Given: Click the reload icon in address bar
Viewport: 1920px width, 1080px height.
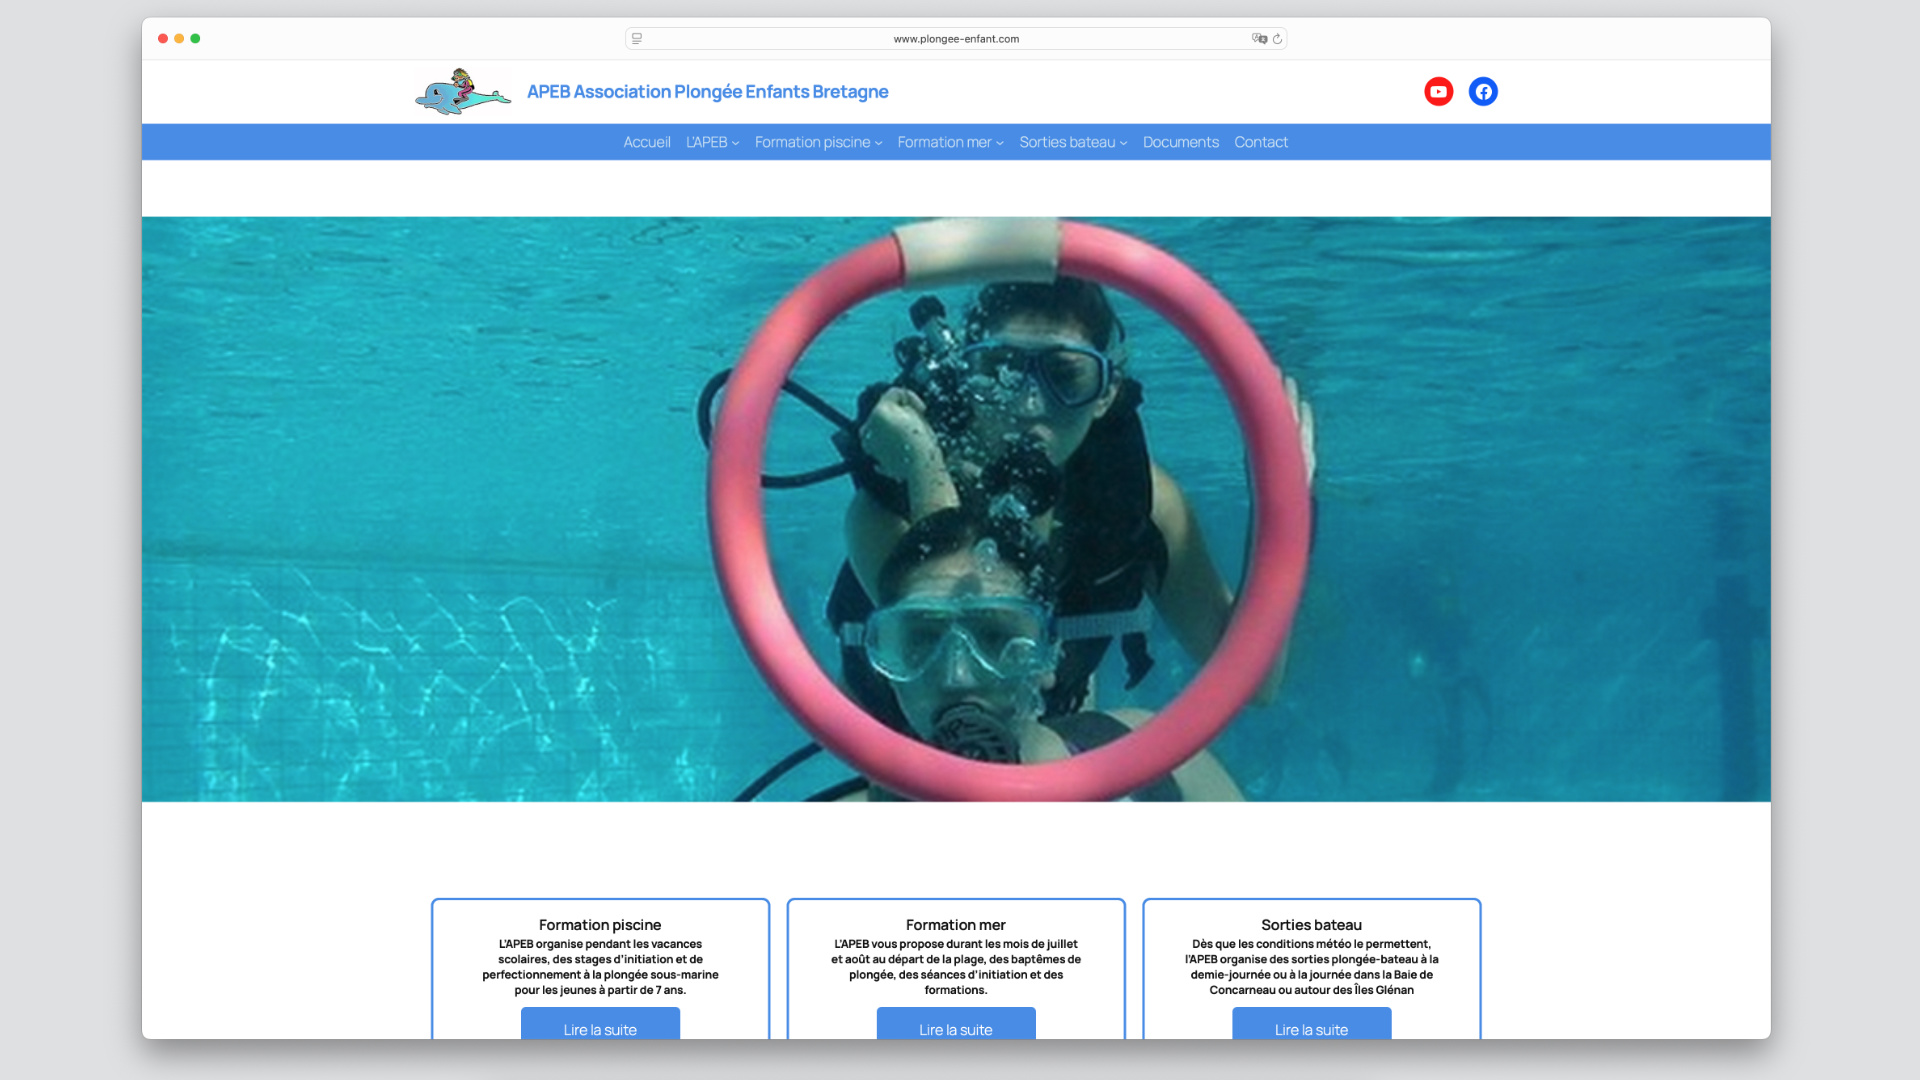Looking at the screenshot, I should (x=1277, y=39).
